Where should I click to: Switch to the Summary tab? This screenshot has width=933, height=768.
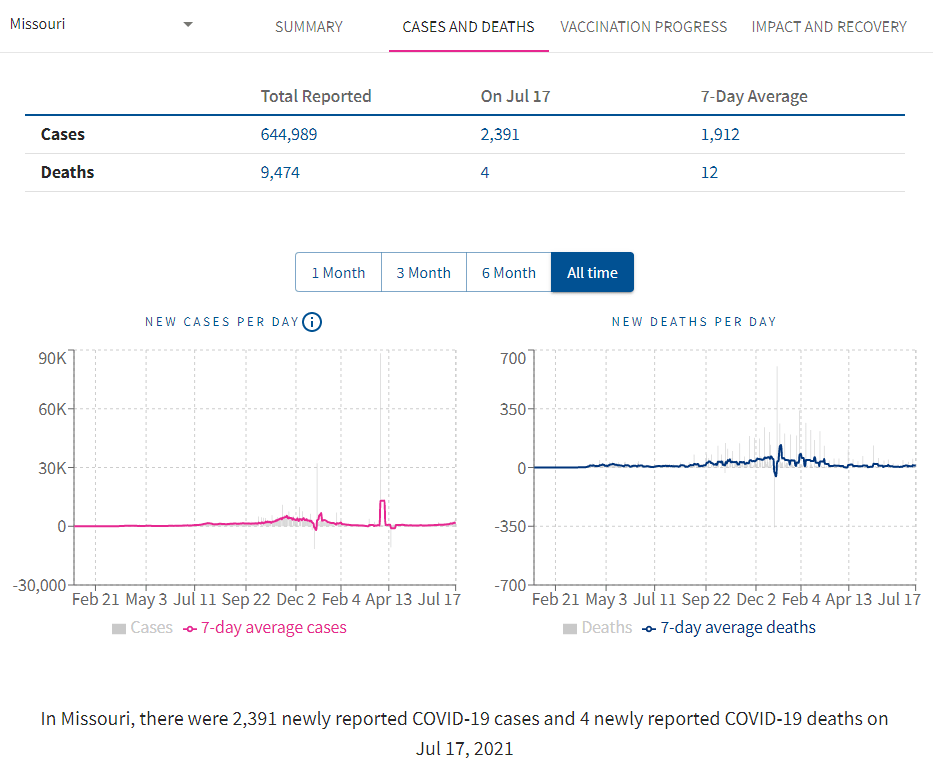pyautogui.click(x=308, y=27)
